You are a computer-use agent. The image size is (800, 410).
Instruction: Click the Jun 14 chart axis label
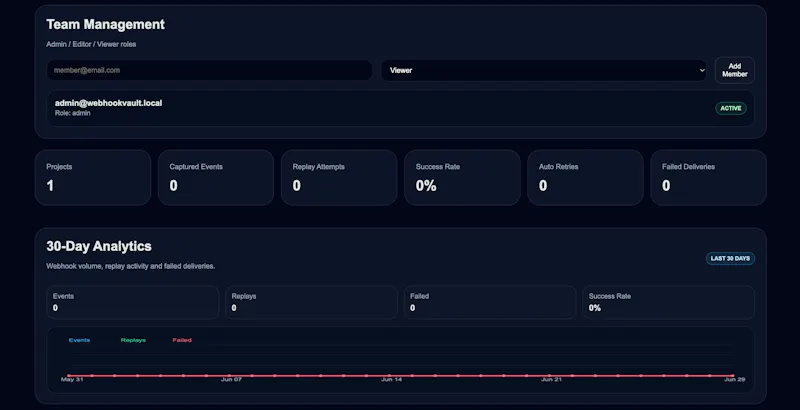pos(391,379)
